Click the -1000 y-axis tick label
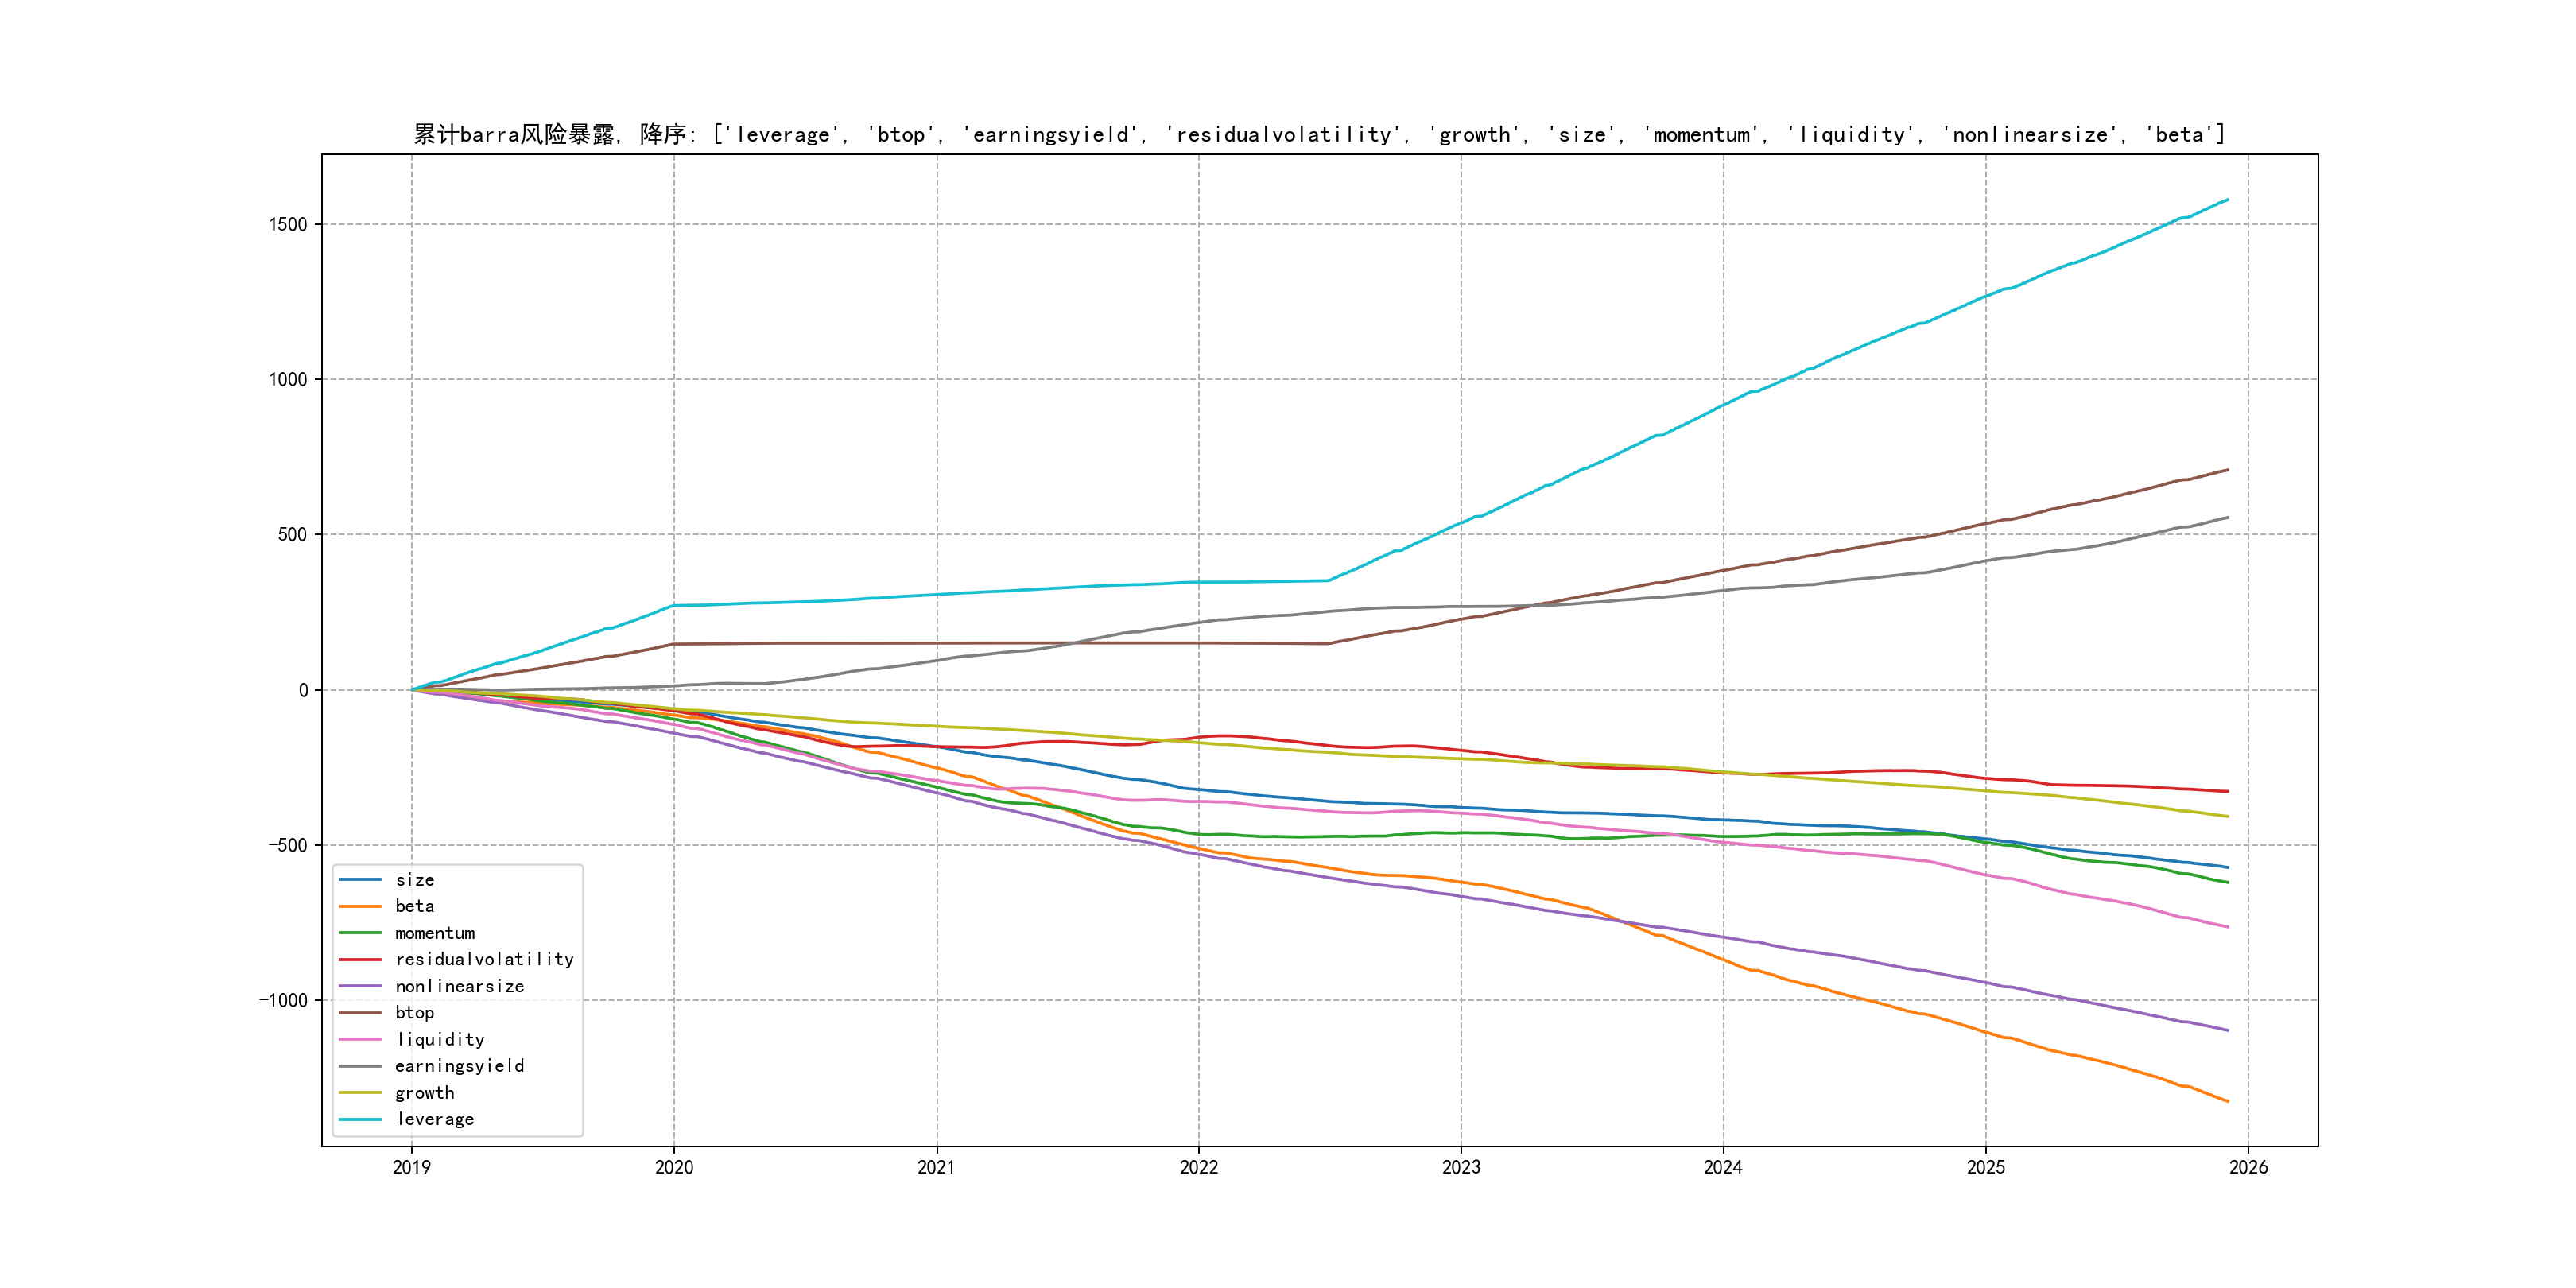2576x1288 pixels. coord(282,1000)
